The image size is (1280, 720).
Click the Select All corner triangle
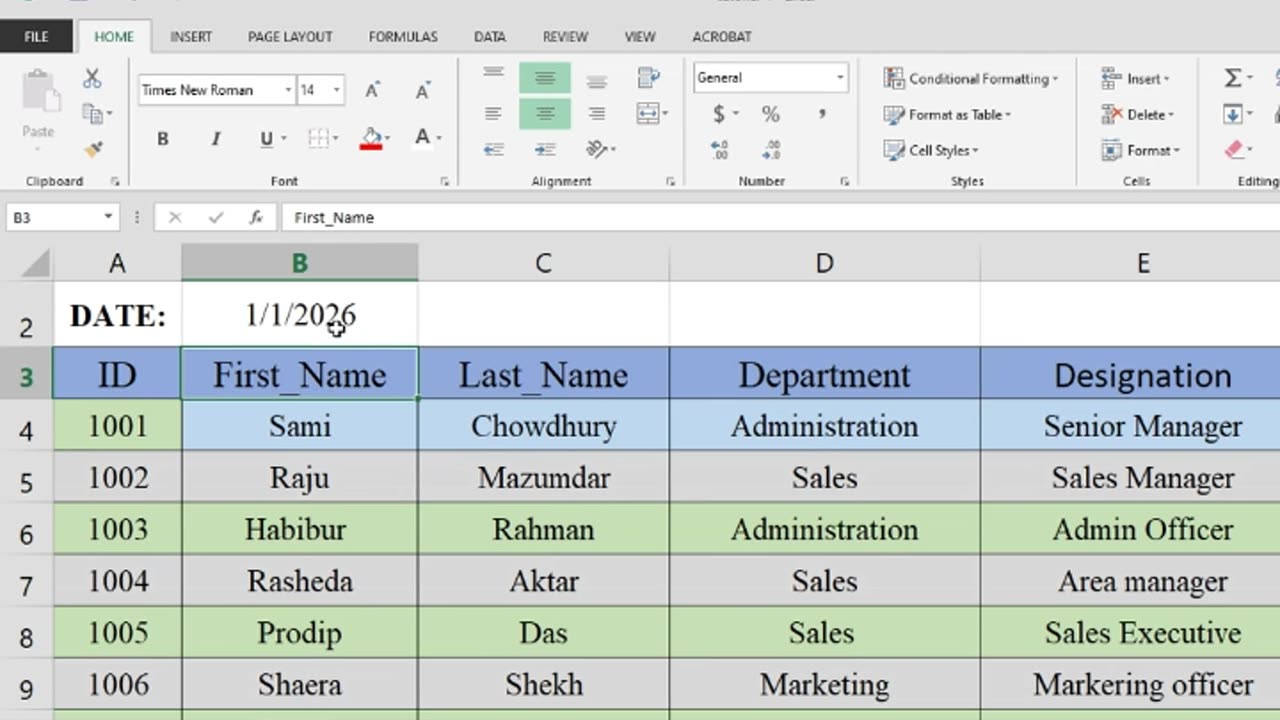[x=36, y=263]
